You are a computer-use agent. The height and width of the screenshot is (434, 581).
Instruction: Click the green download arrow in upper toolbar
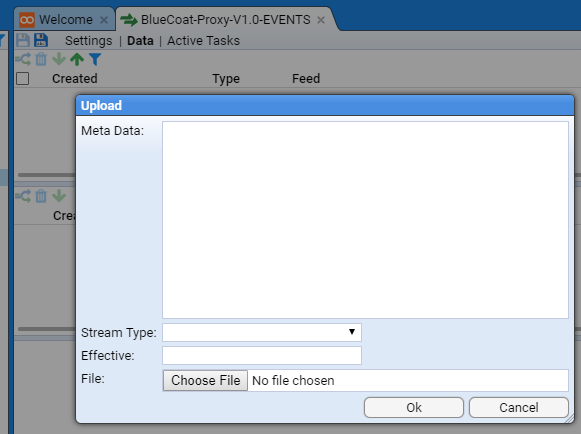click(59, 59)
